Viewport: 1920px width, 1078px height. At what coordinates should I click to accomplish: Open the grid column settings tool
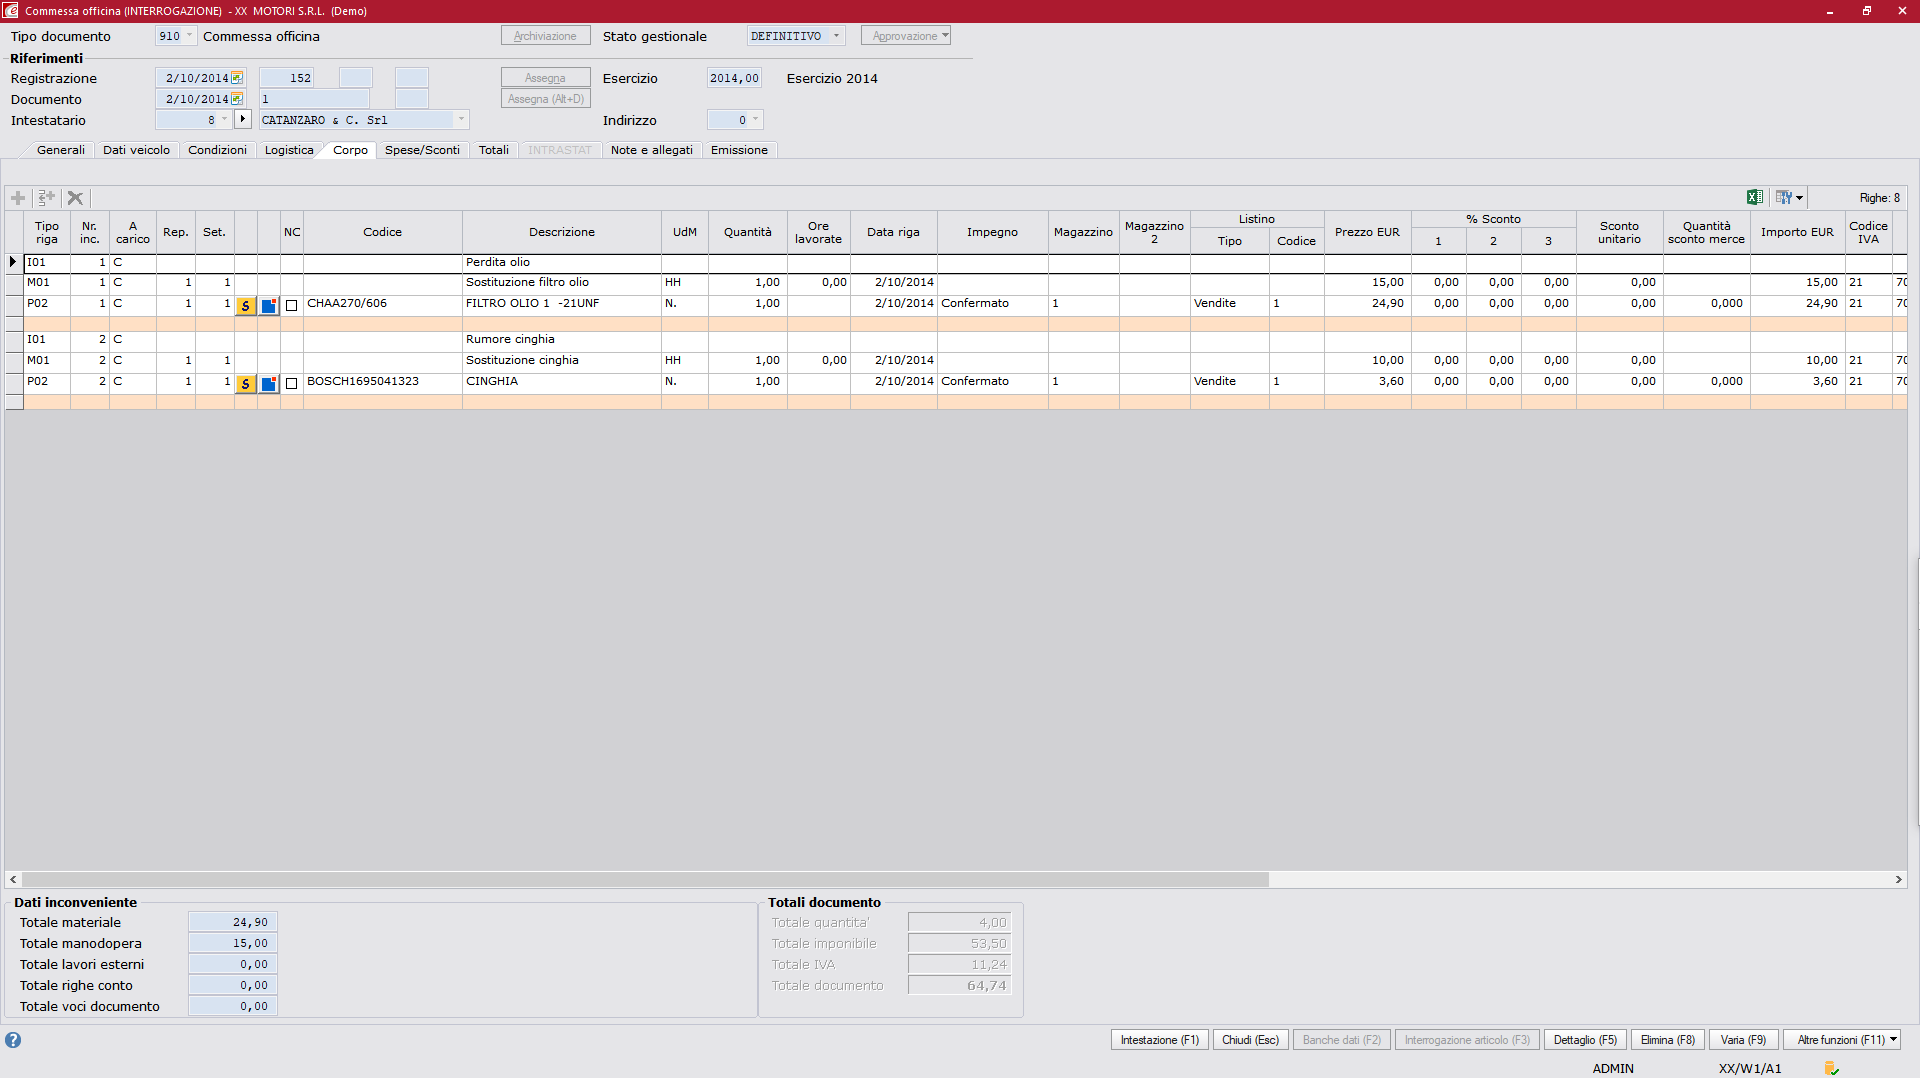pyautogui.click(x=1783, y=198)
